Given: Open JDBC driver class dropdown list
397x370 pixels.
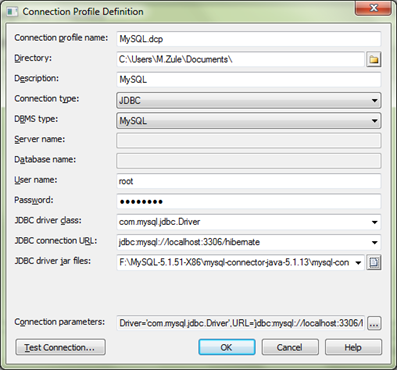Looking at the screenshot, I should (x=374, y=222).
